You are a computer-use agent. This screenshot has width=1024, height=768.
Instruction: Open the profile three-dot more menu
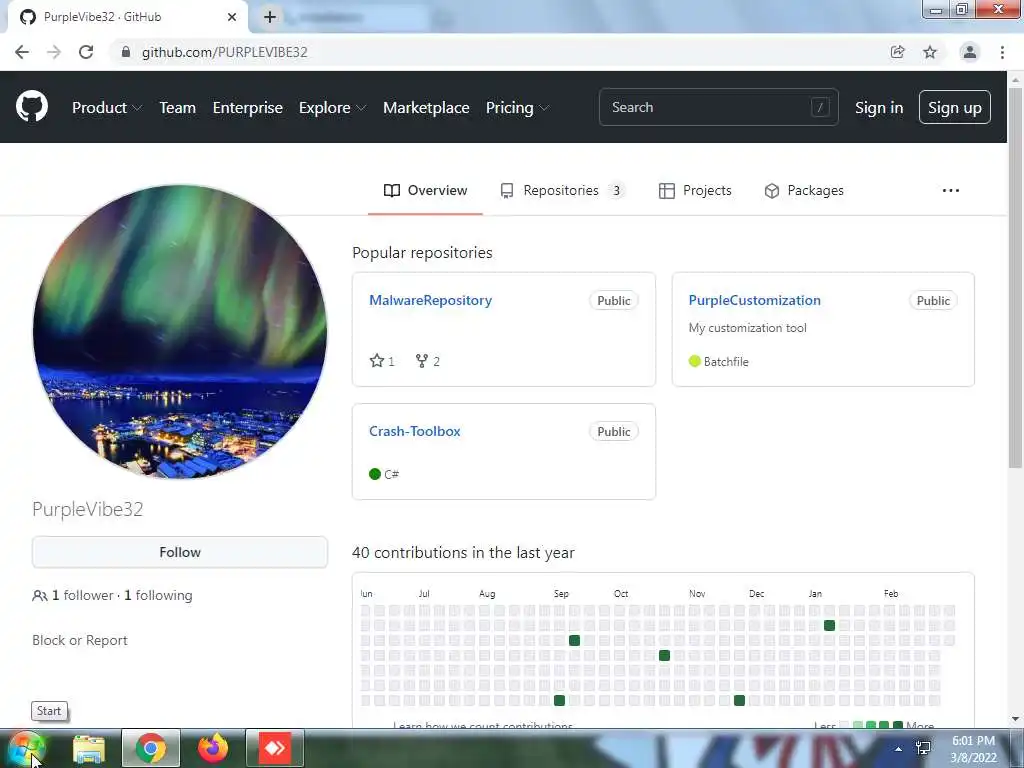tap(951, 191)
